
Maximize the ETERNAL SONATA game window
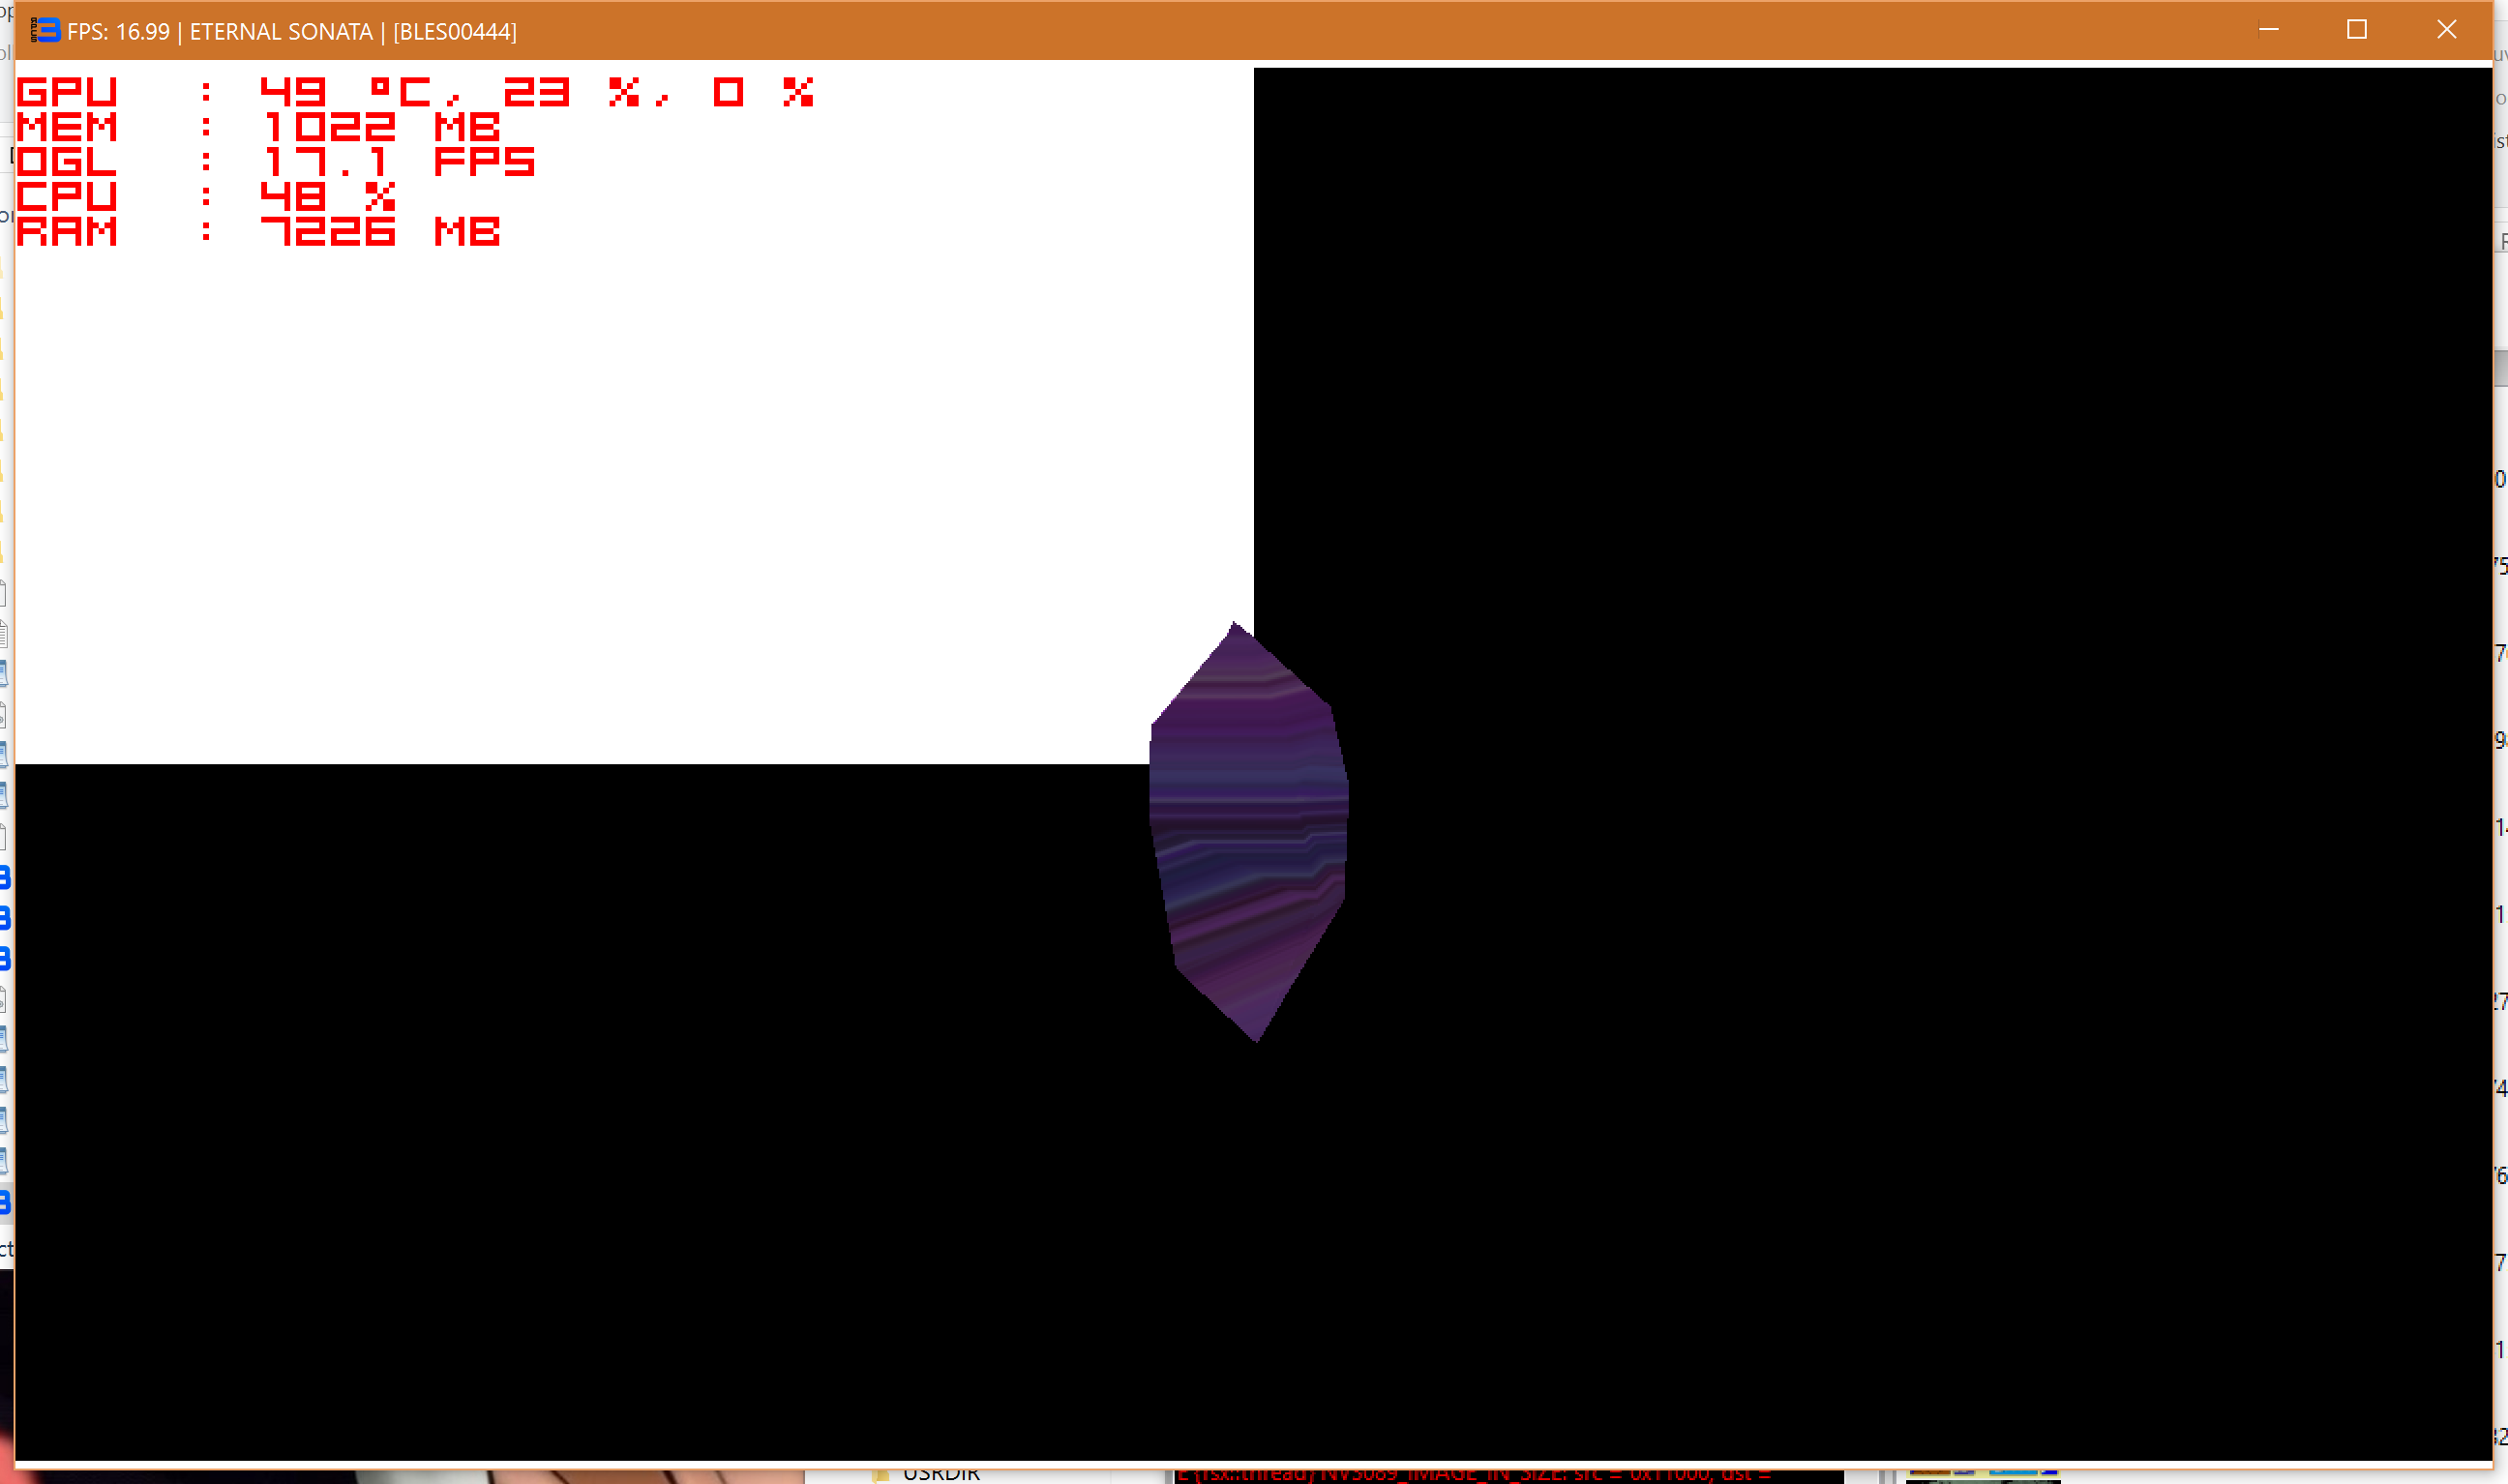click(x=2357, y=30)
